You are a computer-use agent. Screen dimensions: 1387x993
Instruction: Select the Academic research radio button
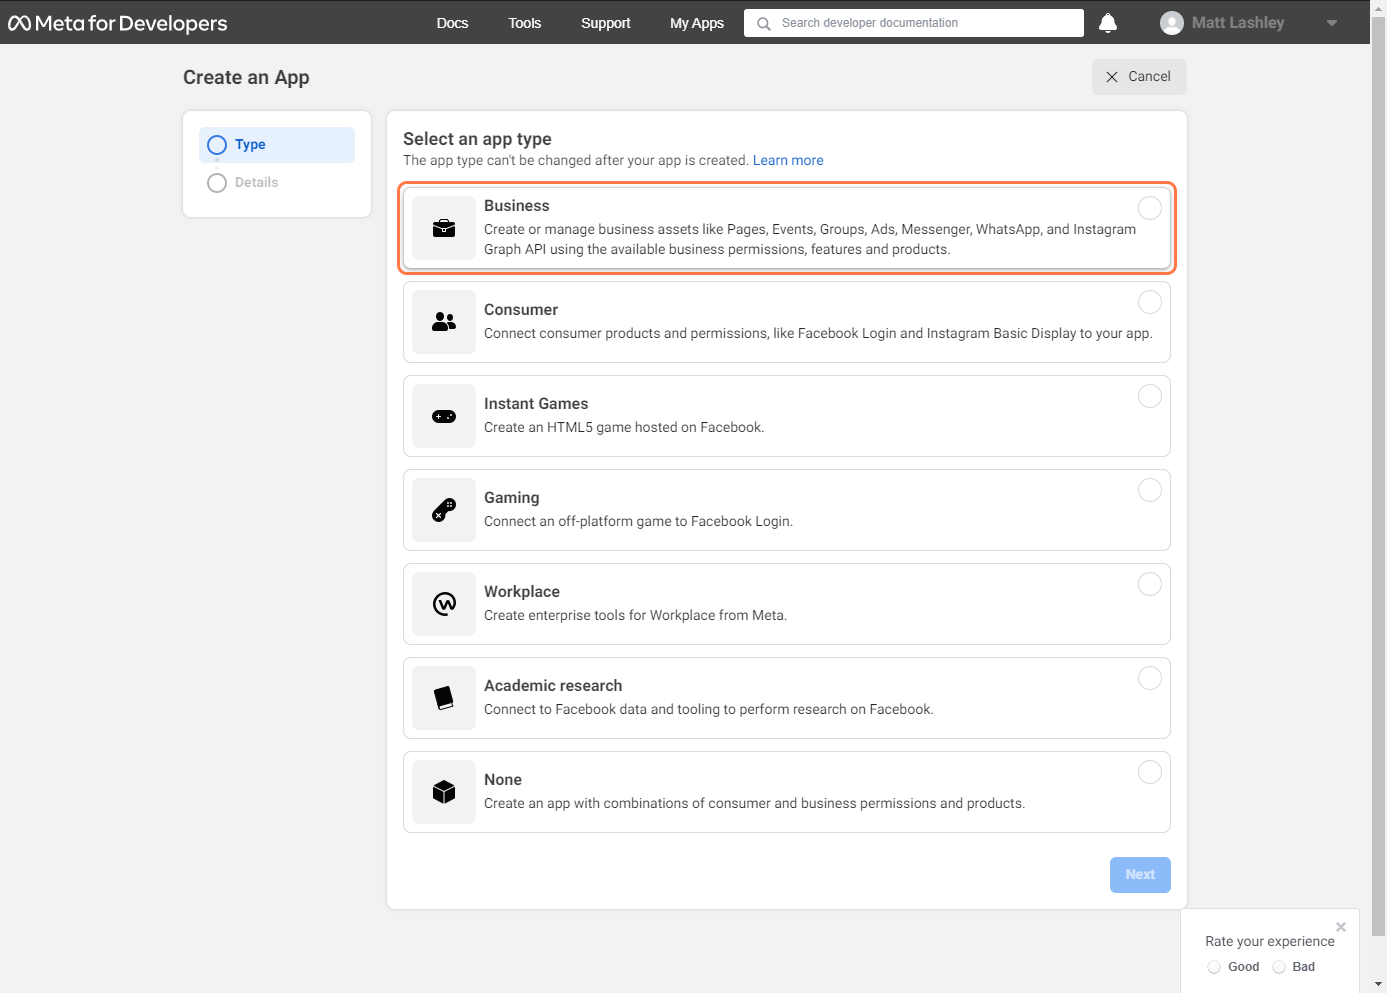(1150, 678)
